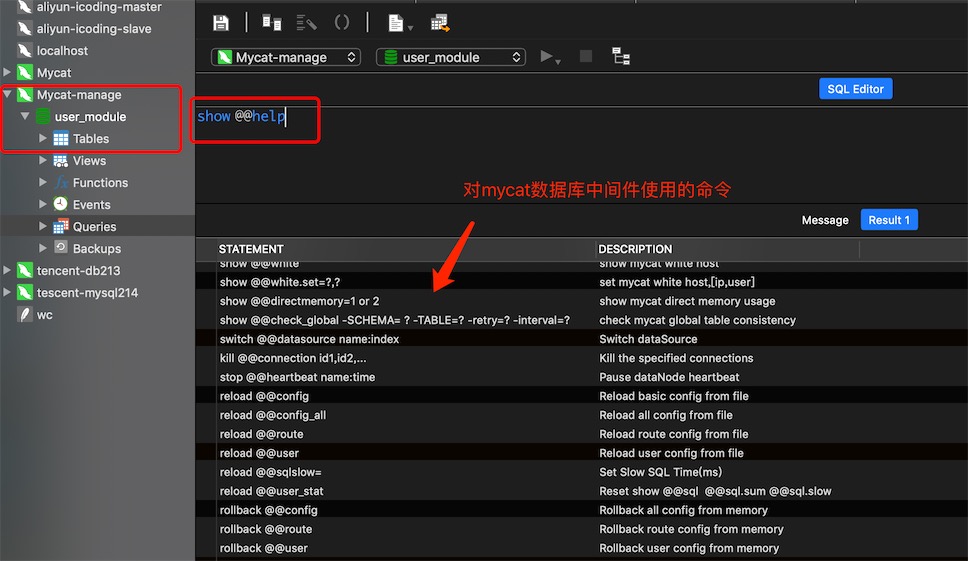Select the 'kill @@connection id1,id2,...' cell
The width and height of the screenshot is (968, 561).
[x=293, y=358]
